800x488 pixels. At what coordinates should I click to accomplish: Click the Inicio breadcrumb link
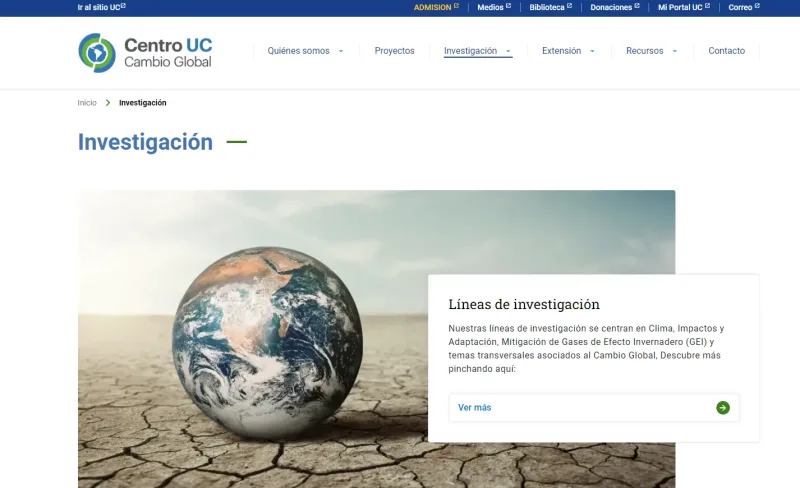click(87, 103)
